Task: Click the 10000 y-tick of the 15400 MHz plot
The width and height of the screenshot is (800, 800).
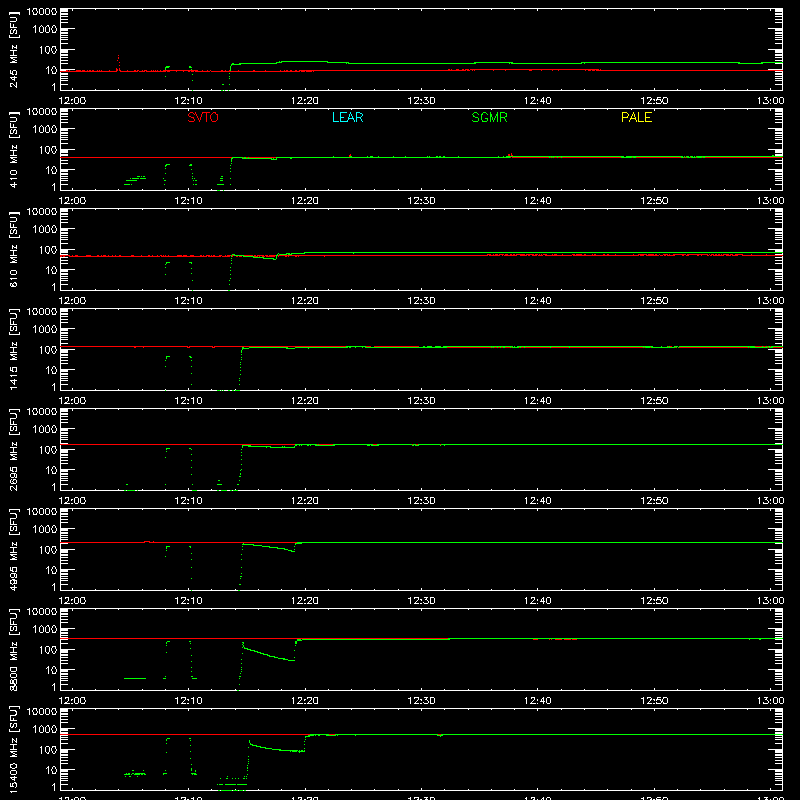Action: tap(42, 712)
